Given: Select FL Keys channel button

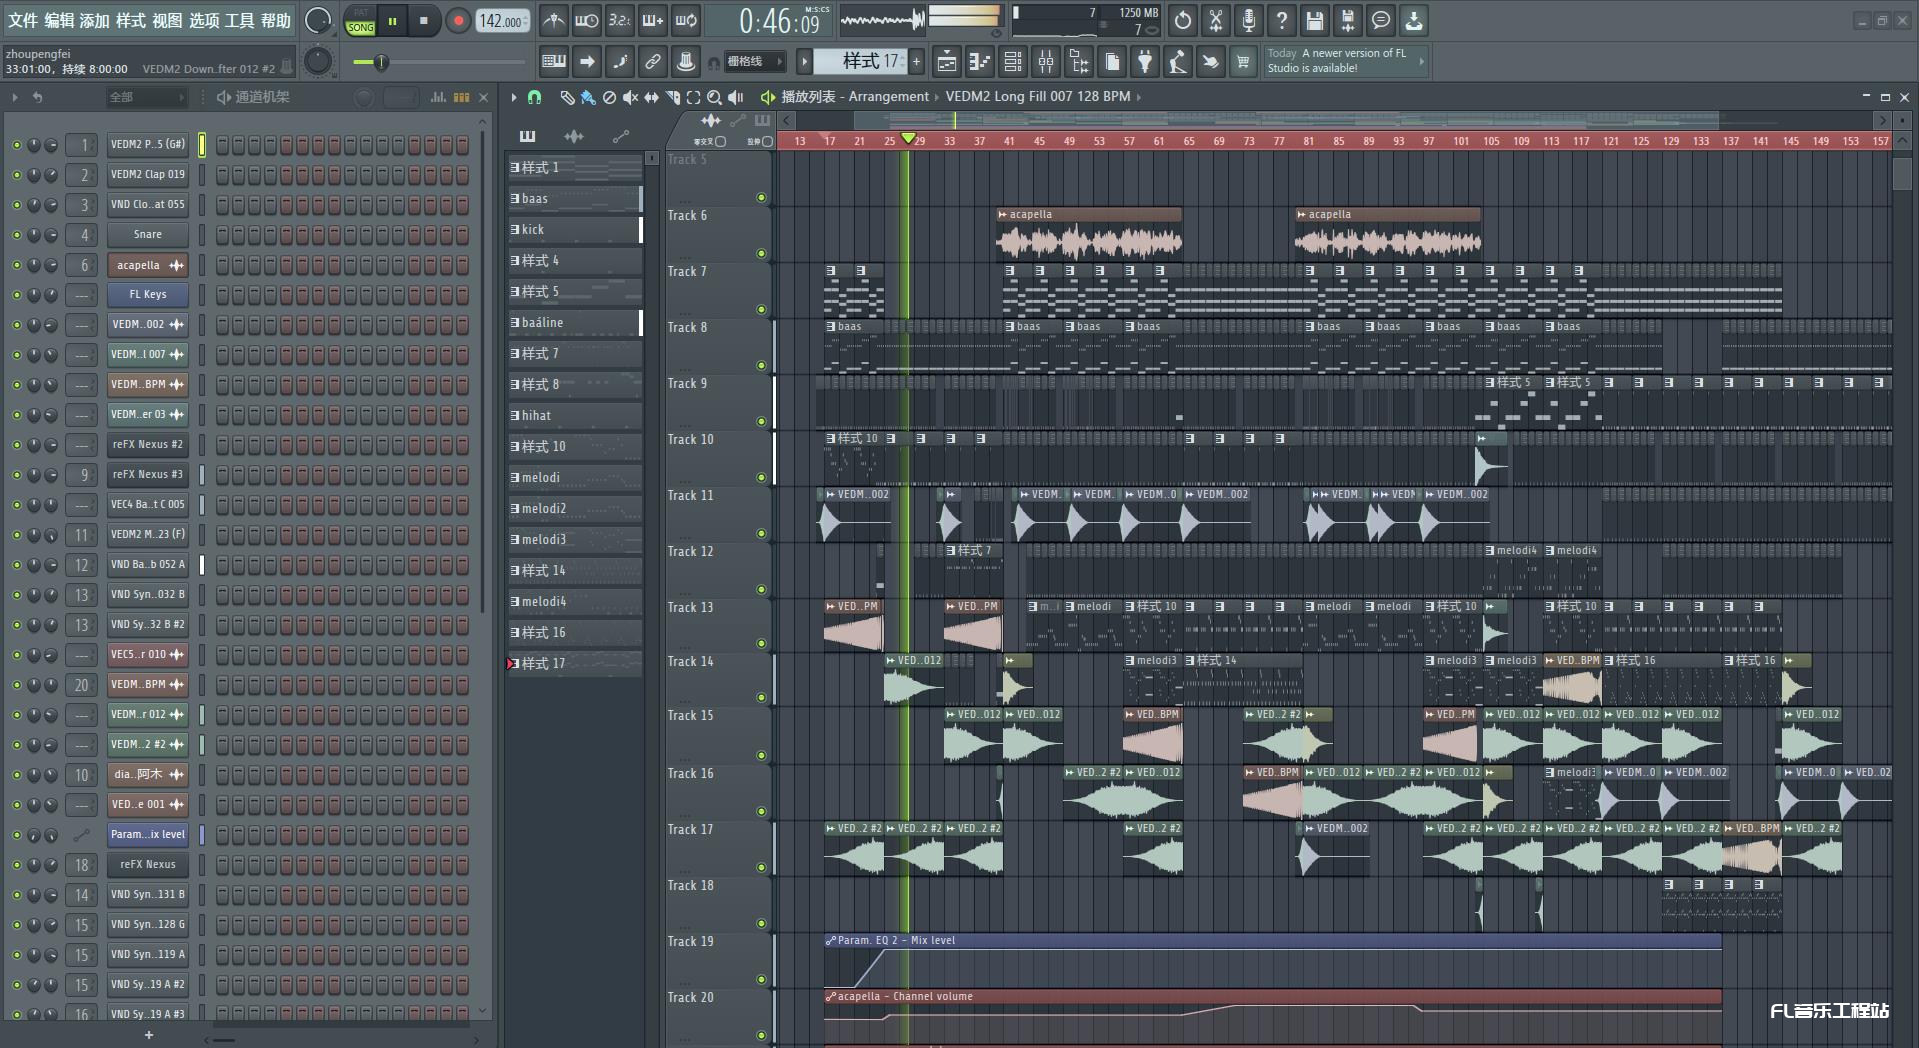Looking at the screenshot, I should 148,295.
